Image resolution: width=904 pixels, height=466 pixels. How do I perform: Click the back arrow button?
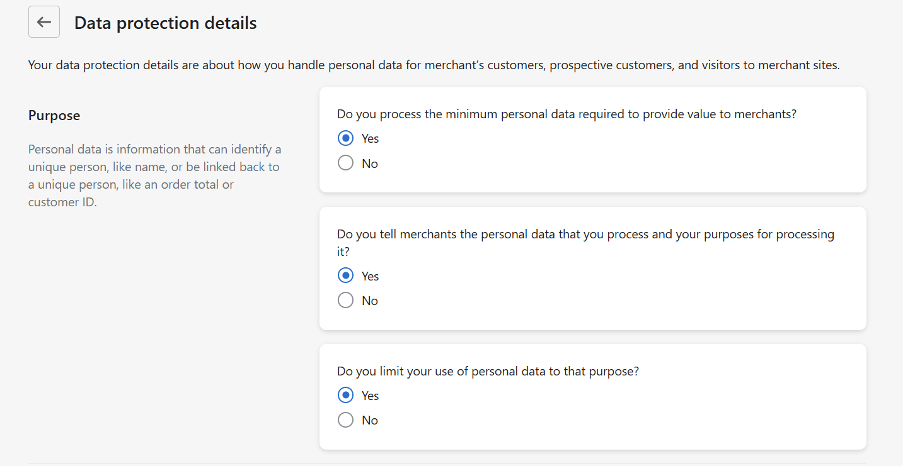(x=44, y=22)
